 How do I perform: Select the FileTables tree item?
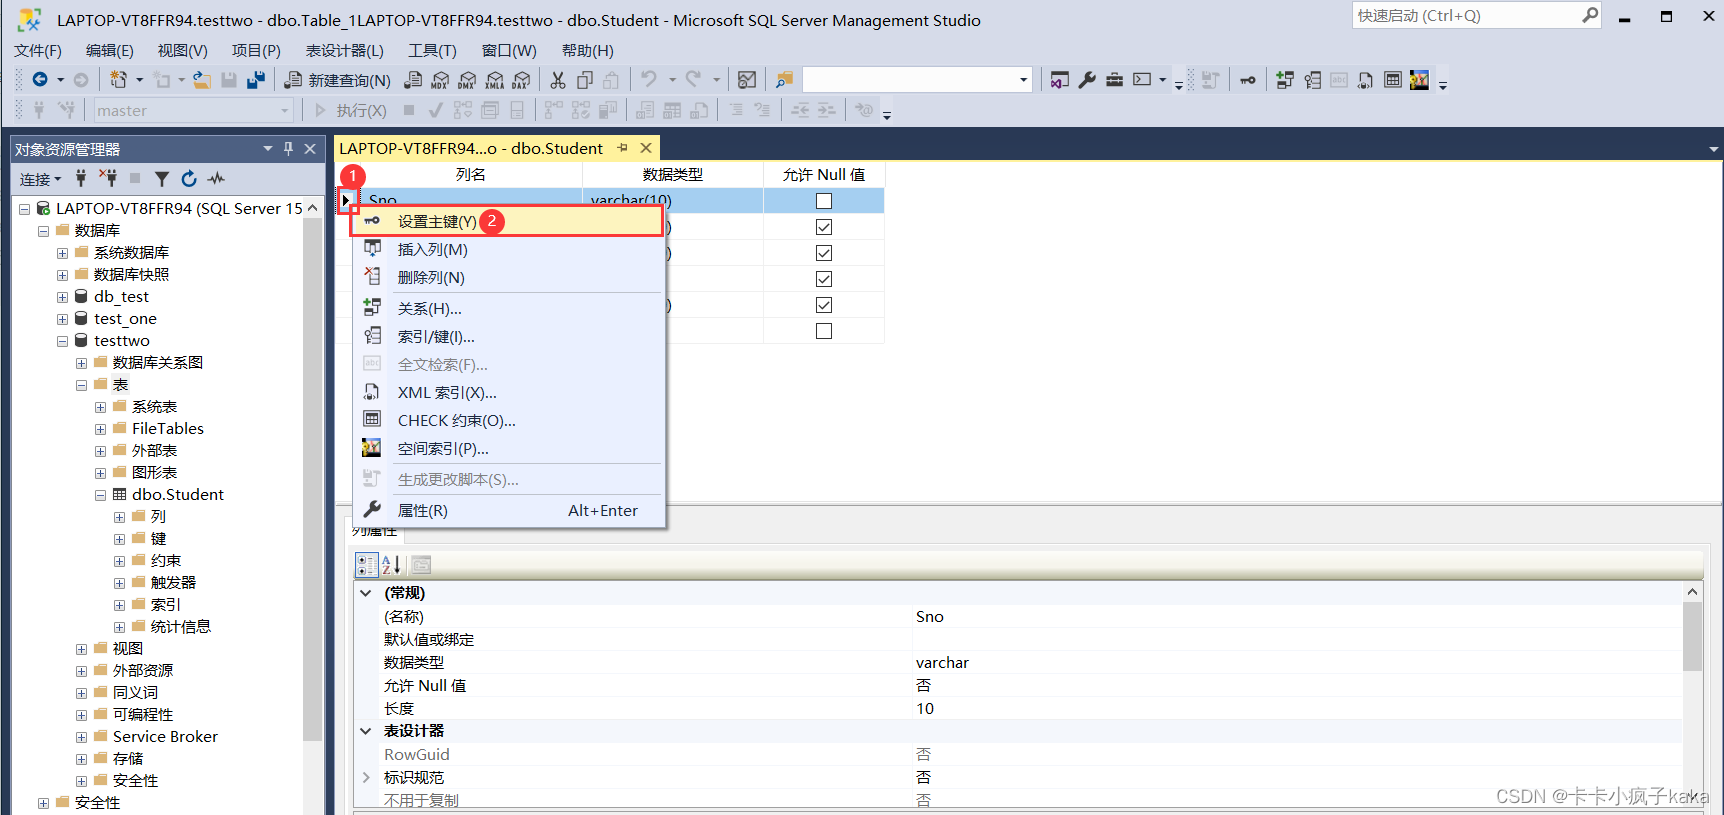tap(168, 429)
